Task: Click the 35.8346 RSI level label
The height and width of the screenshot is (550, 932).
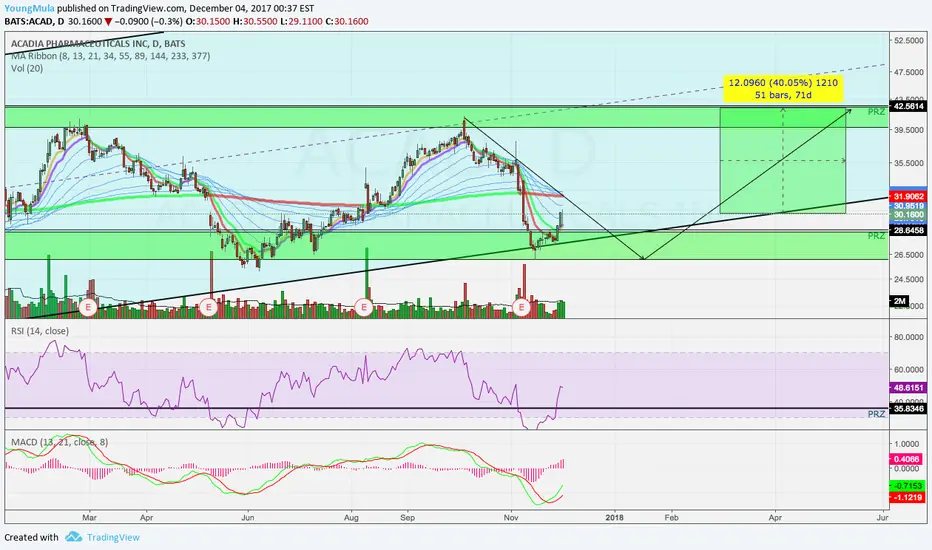Action: 908,408
